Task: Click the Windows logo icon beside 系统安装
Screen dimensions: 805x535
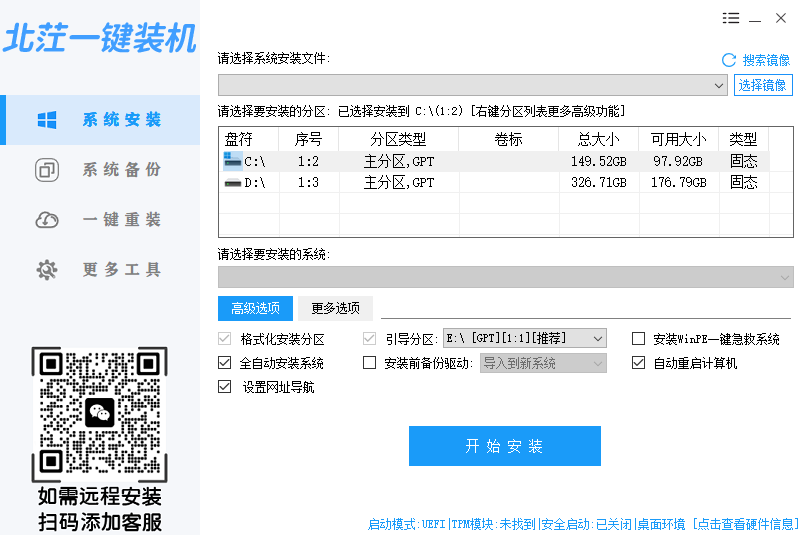Action: 47,120
